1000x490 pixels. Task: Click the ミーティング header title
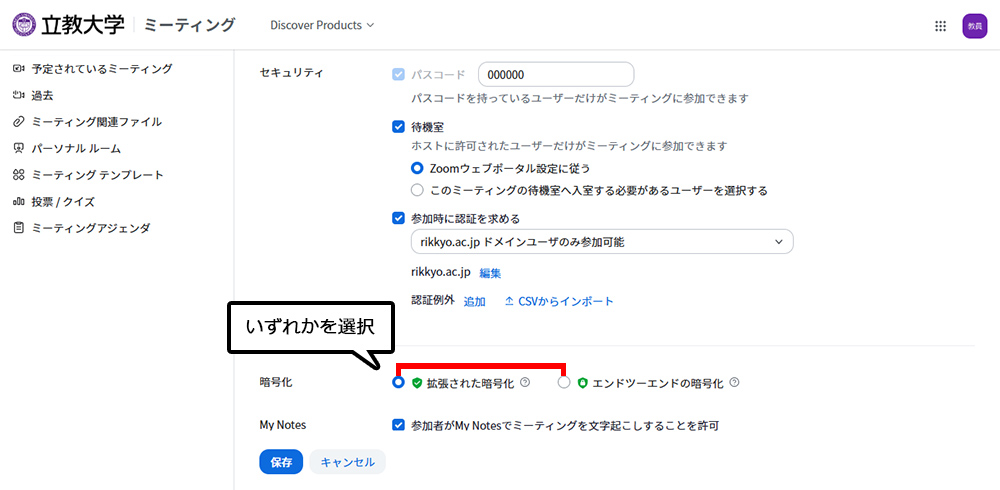(190, 26)
